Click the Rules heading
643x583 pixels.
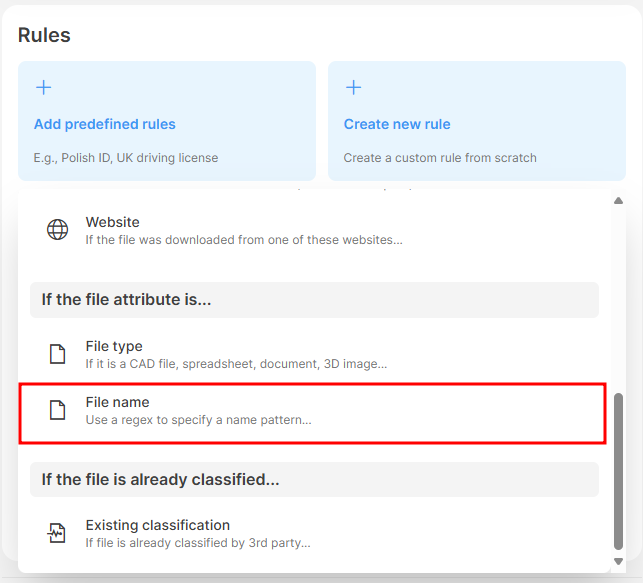[x=44, y=35]
